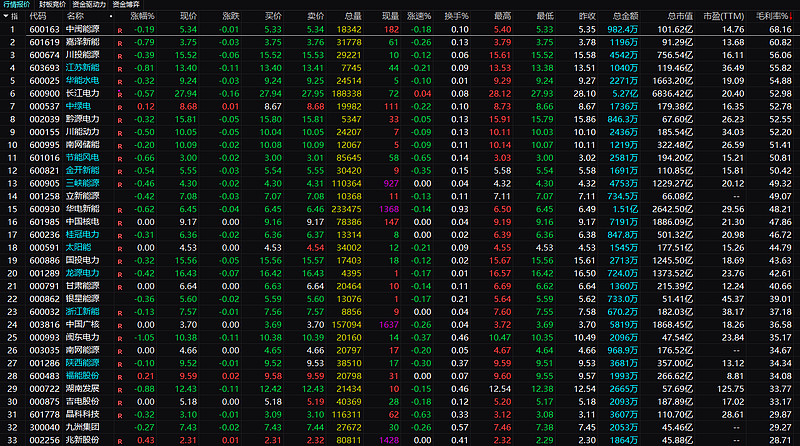Open stock name 中国广核
This screenshot has width=800, height=446.
83,325
